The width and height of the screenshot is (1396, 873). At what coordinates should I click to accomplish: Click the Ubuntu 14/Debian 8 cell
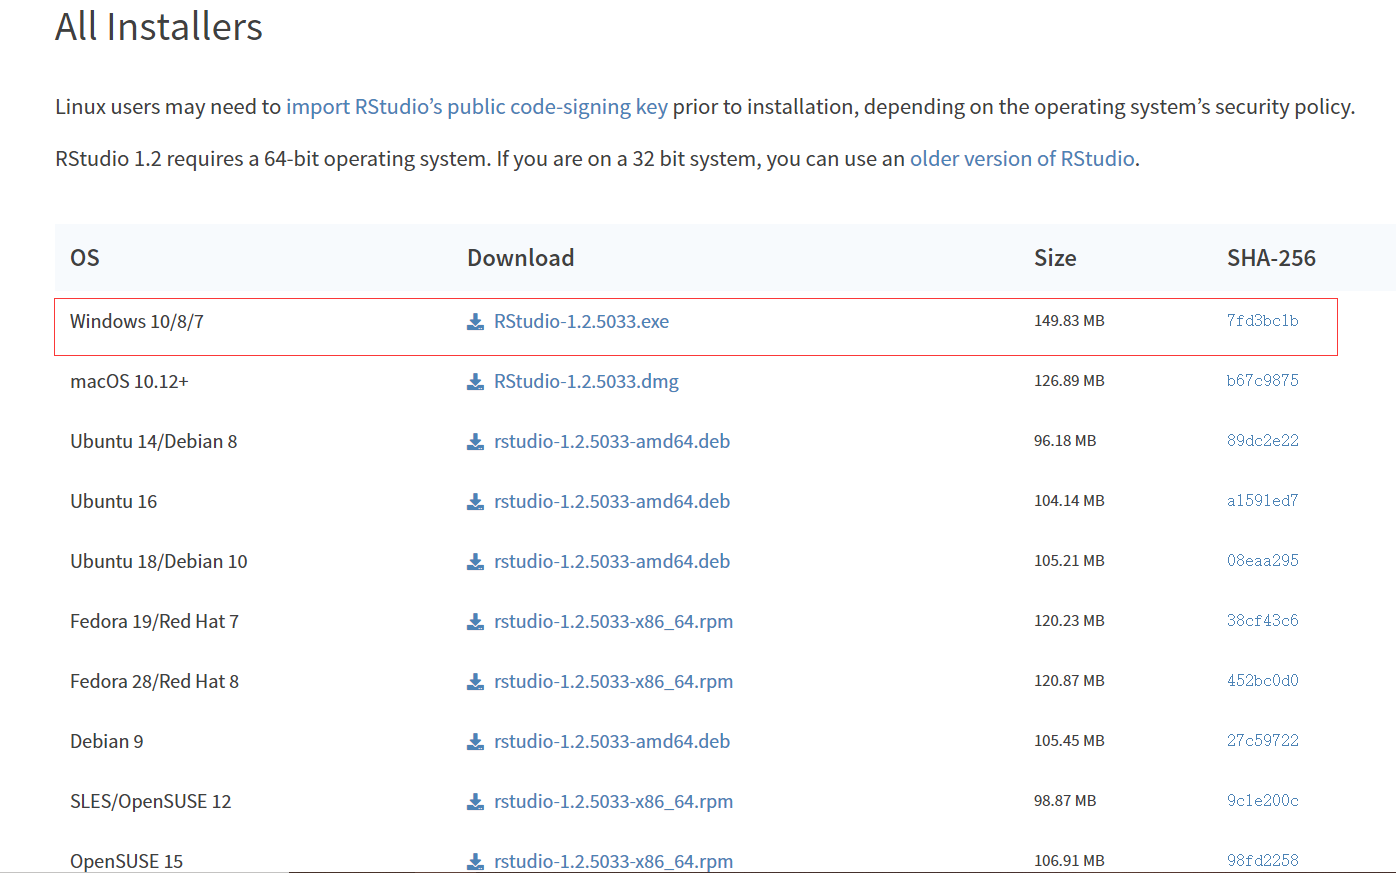(x=154, y=442)
